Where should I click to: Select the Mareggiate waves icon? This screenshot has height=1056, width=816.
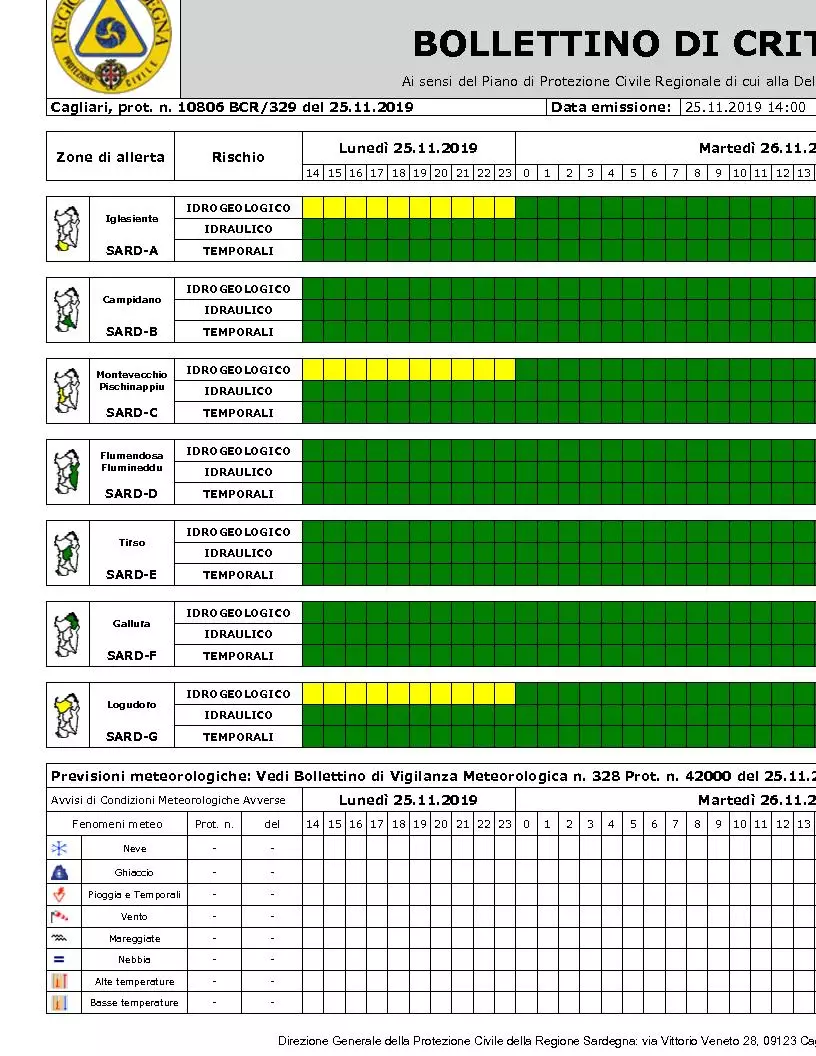point(59,937)
